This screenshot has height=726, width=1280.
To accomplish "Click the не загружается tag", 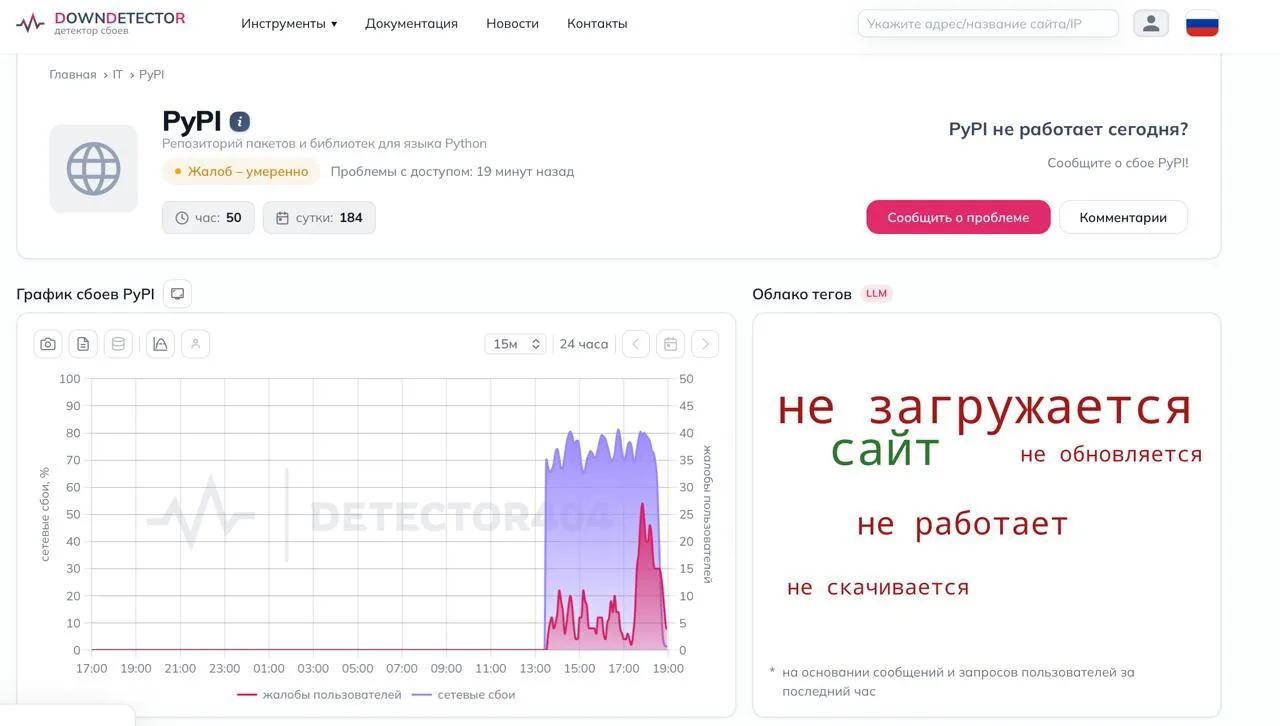I will pyautogui.click(x=984, y=407).
